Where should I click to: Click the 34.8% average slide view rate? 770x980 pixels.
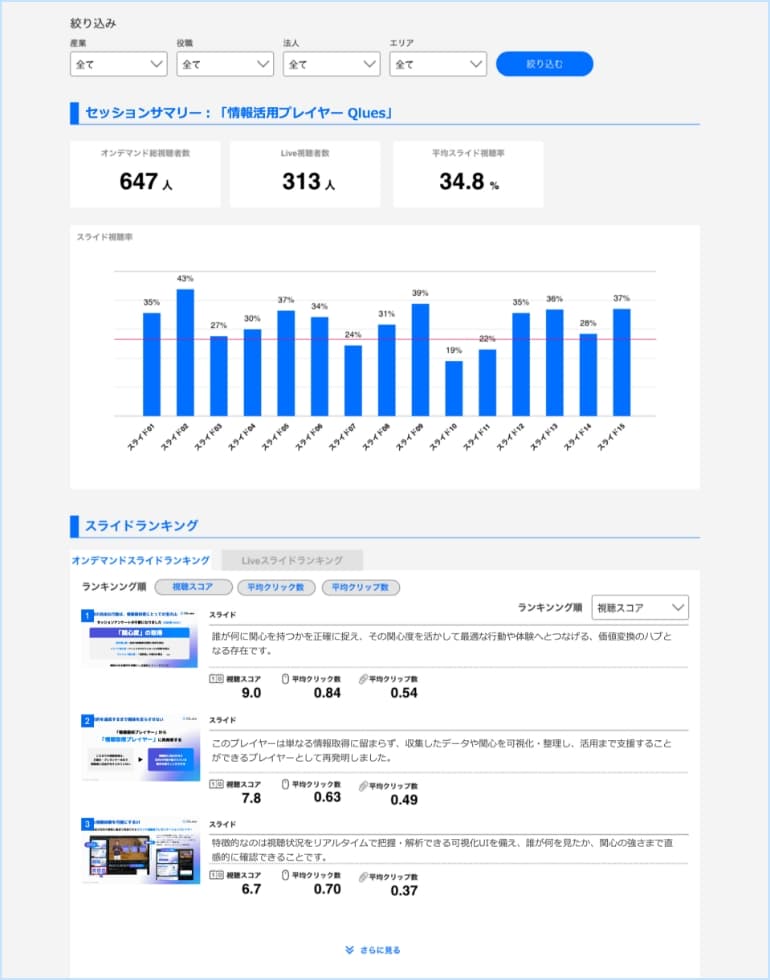tap(469, 181)
